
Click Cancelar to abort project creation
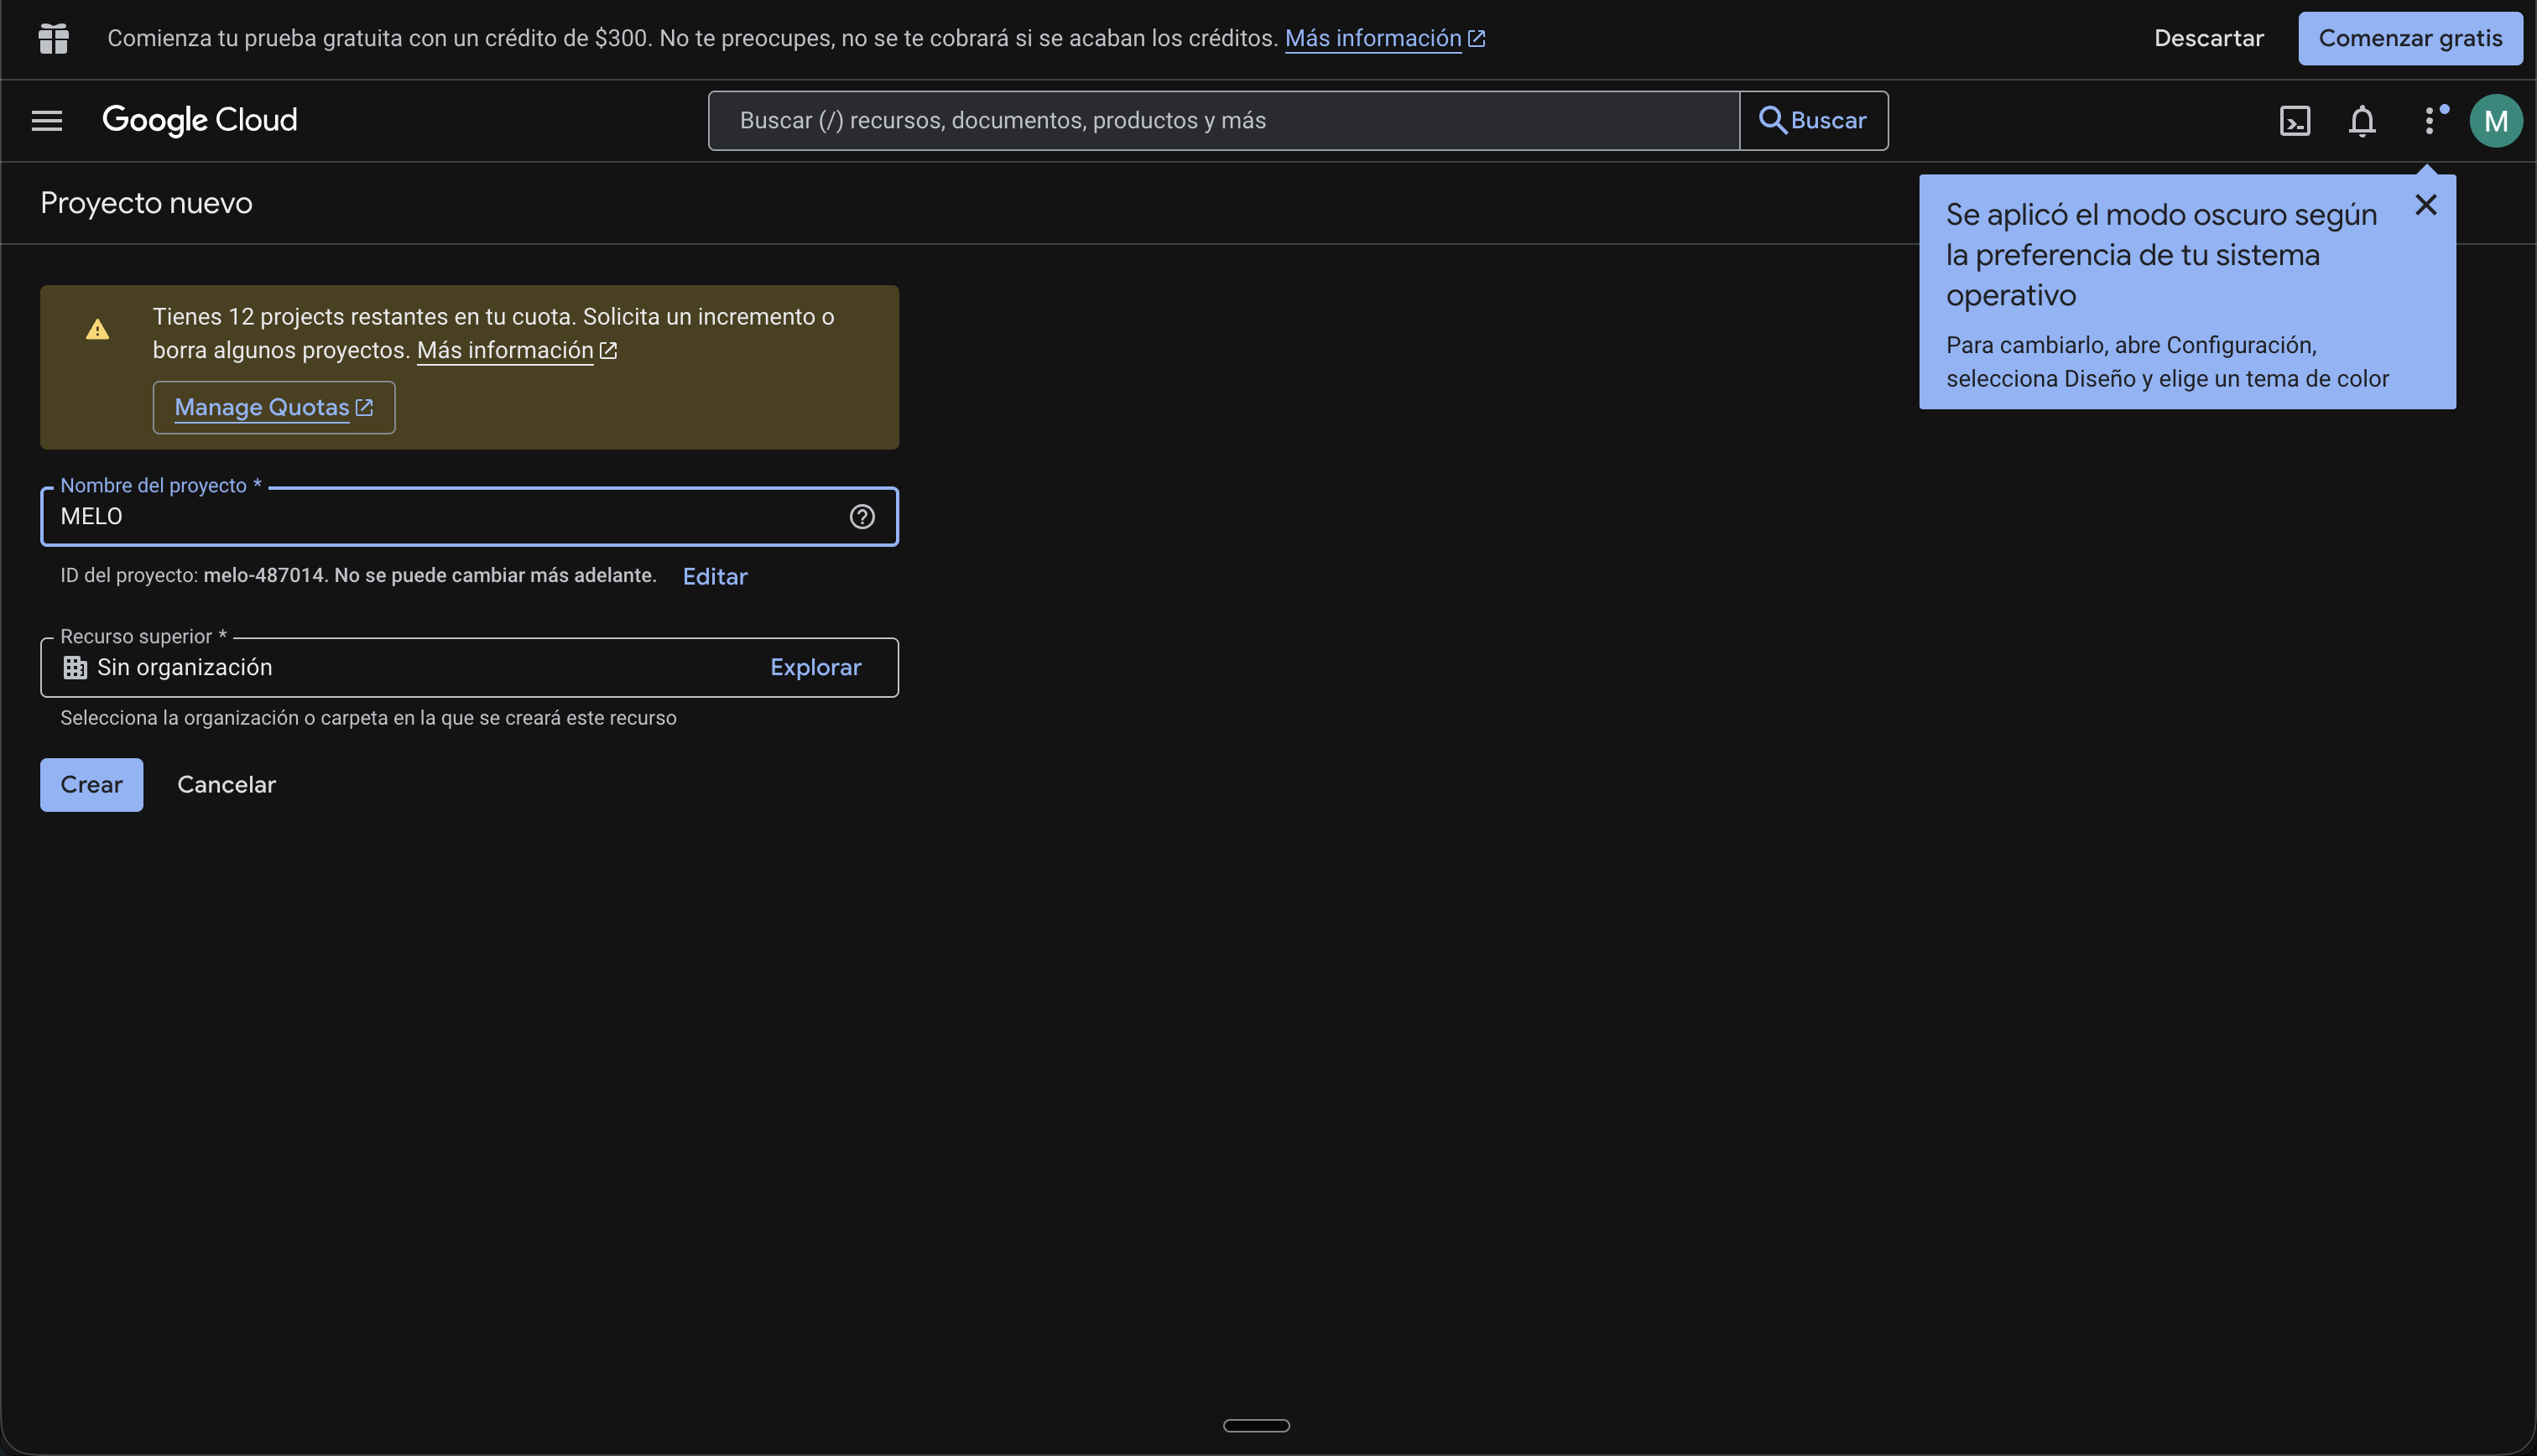pos(226,785)
